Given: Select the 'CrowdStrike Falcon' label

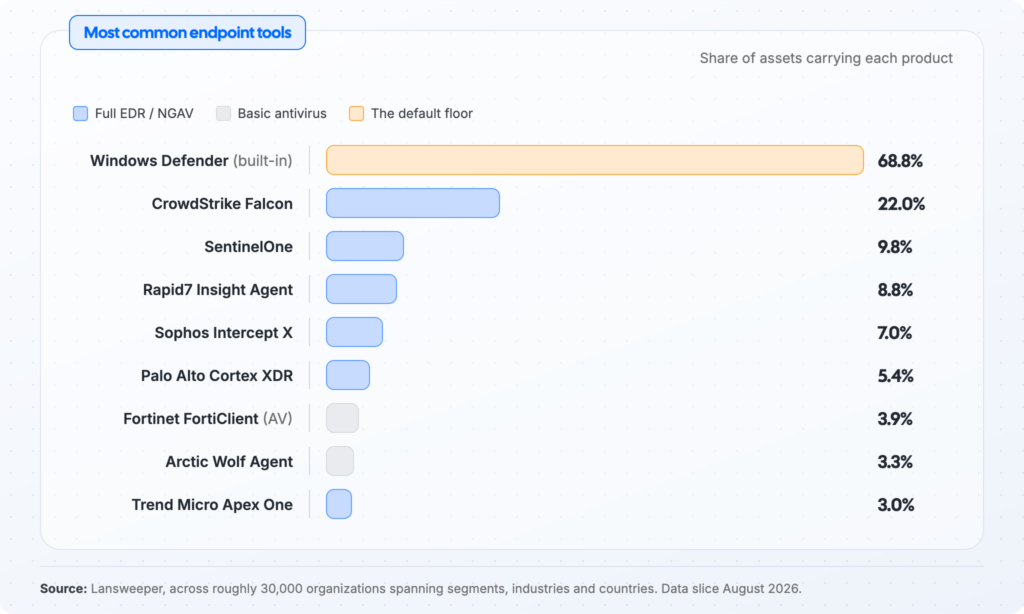Looking at the screenshot, I should click(222, 204).
